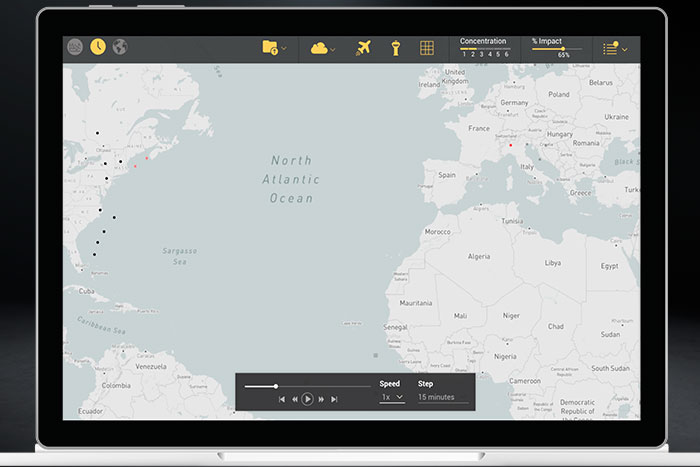Click the Step 15 minutes field

click(x=436, y=397)
